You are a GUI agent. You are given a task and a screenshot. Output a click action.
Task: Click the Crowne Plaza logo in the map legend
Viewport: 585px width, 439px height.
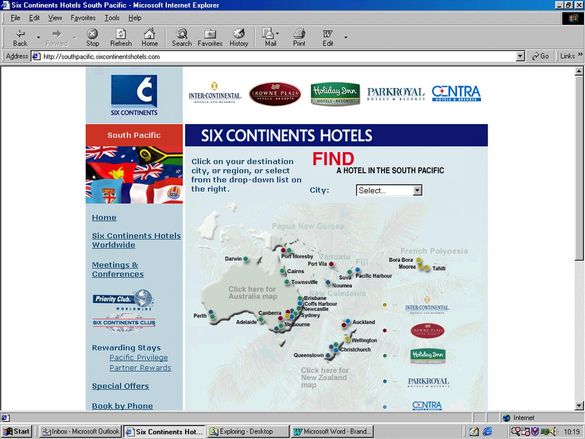coord(428,330)
